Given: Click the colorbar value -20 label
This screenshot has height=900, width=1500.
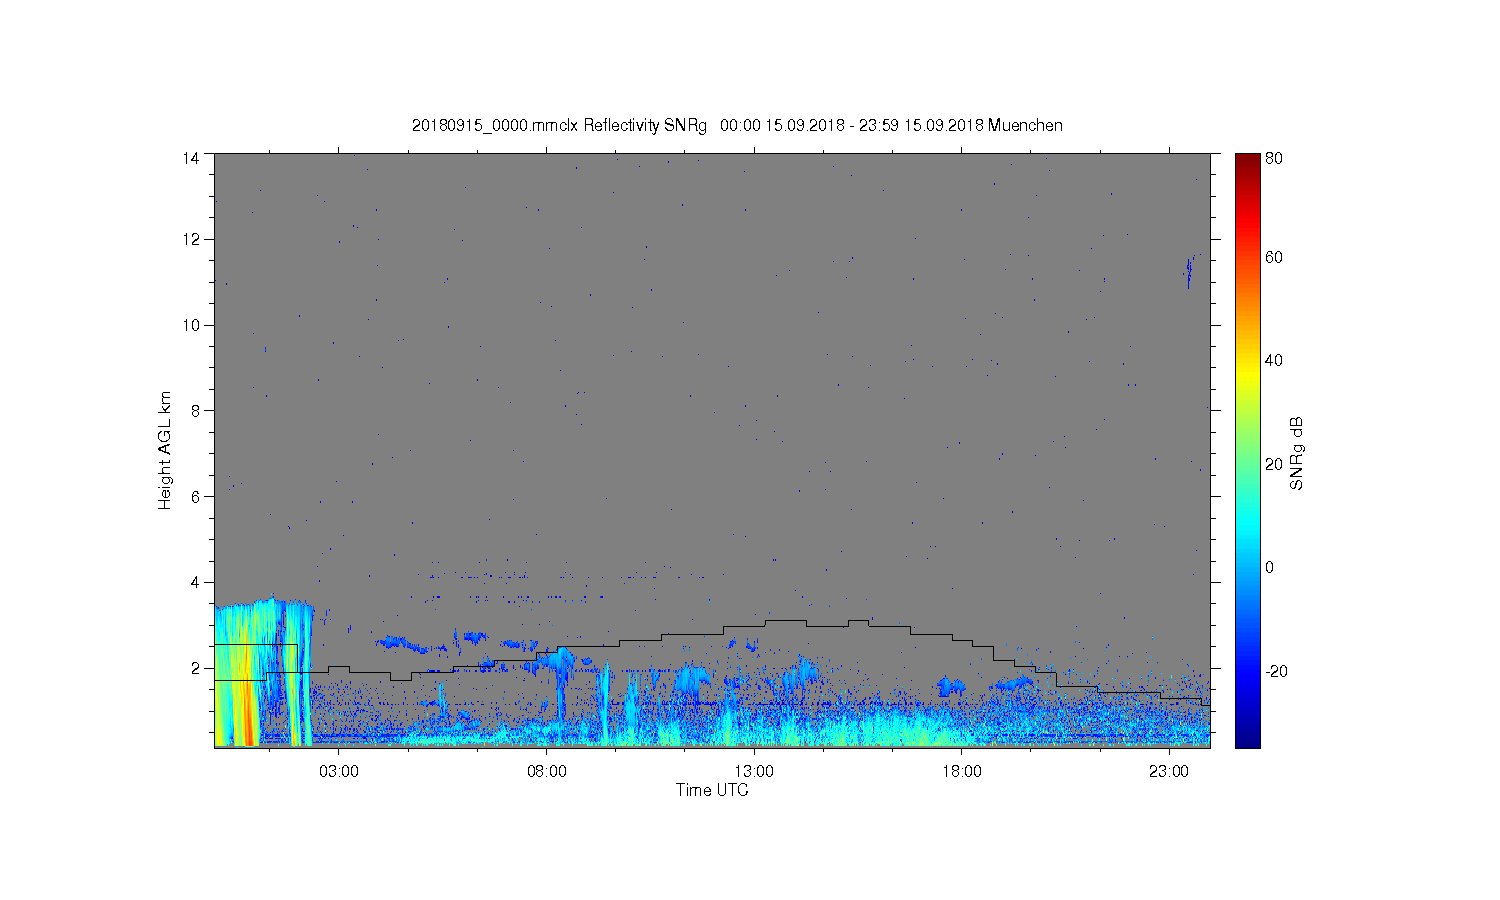Looking at the screenshot, I should coord(1276,670).
